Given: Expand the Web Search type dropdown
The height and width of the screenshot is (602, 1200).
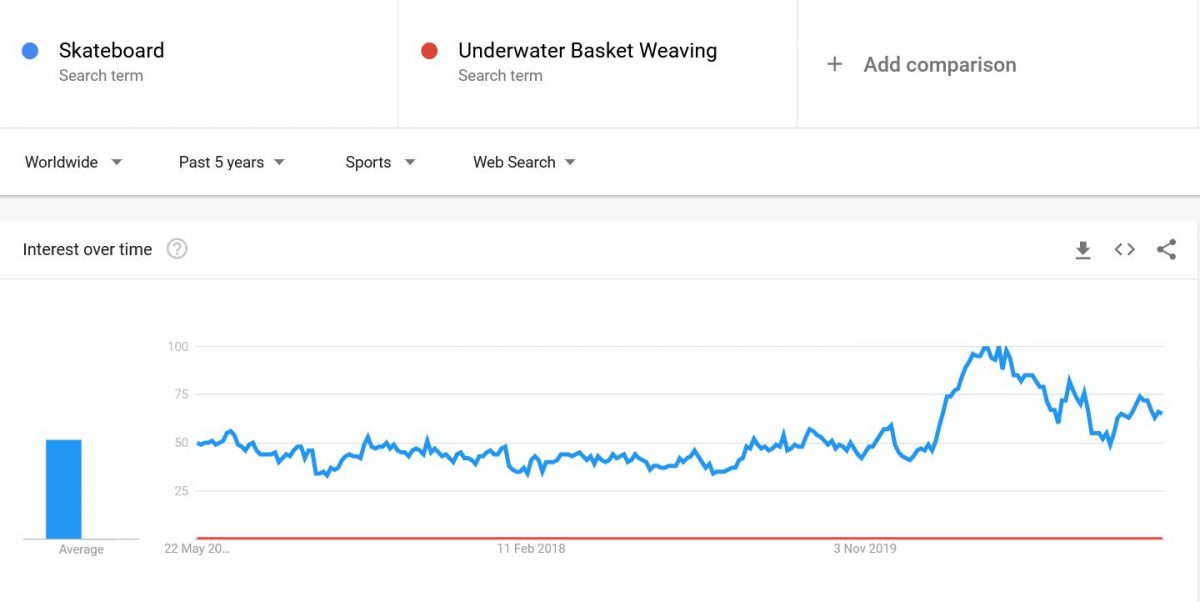Looking at the screenshot, I should pos(522,161).
